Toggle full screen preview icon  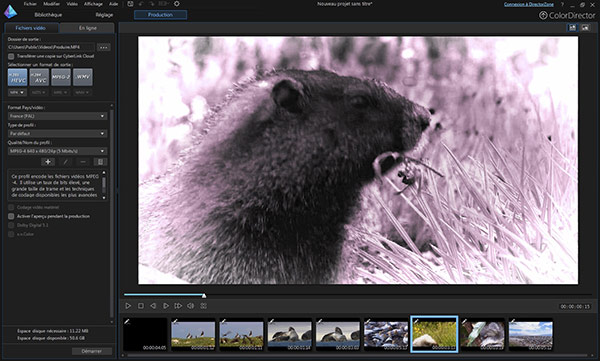[x=204, y=306]
